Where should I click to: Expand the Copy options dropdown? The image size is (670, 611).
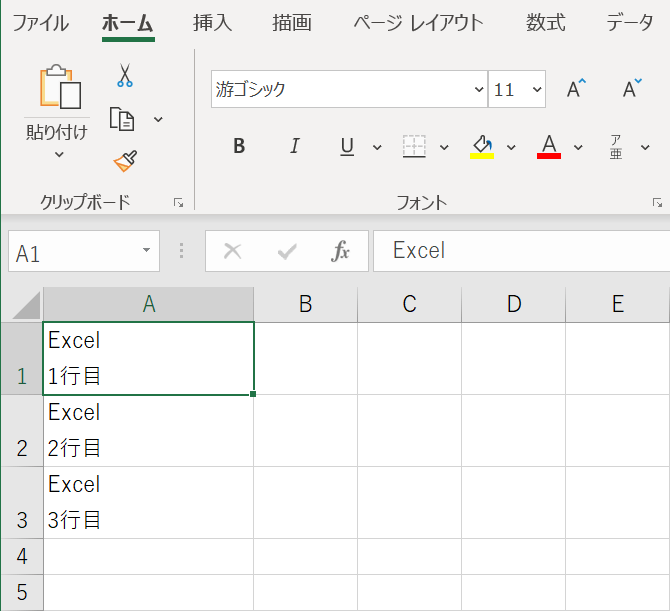click(158, 119)
